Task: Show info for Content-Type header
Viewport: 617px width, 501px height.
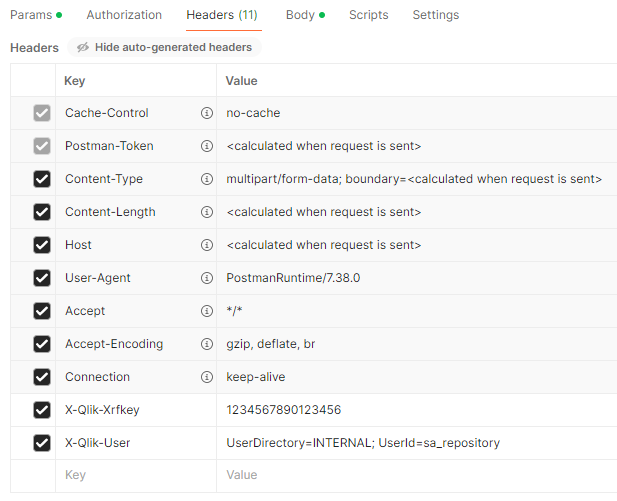Action: pos(207,179)
